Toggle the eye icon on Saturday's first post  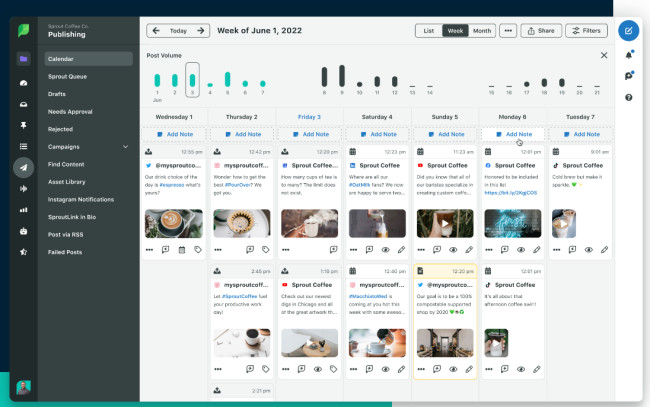pos(387,249)
